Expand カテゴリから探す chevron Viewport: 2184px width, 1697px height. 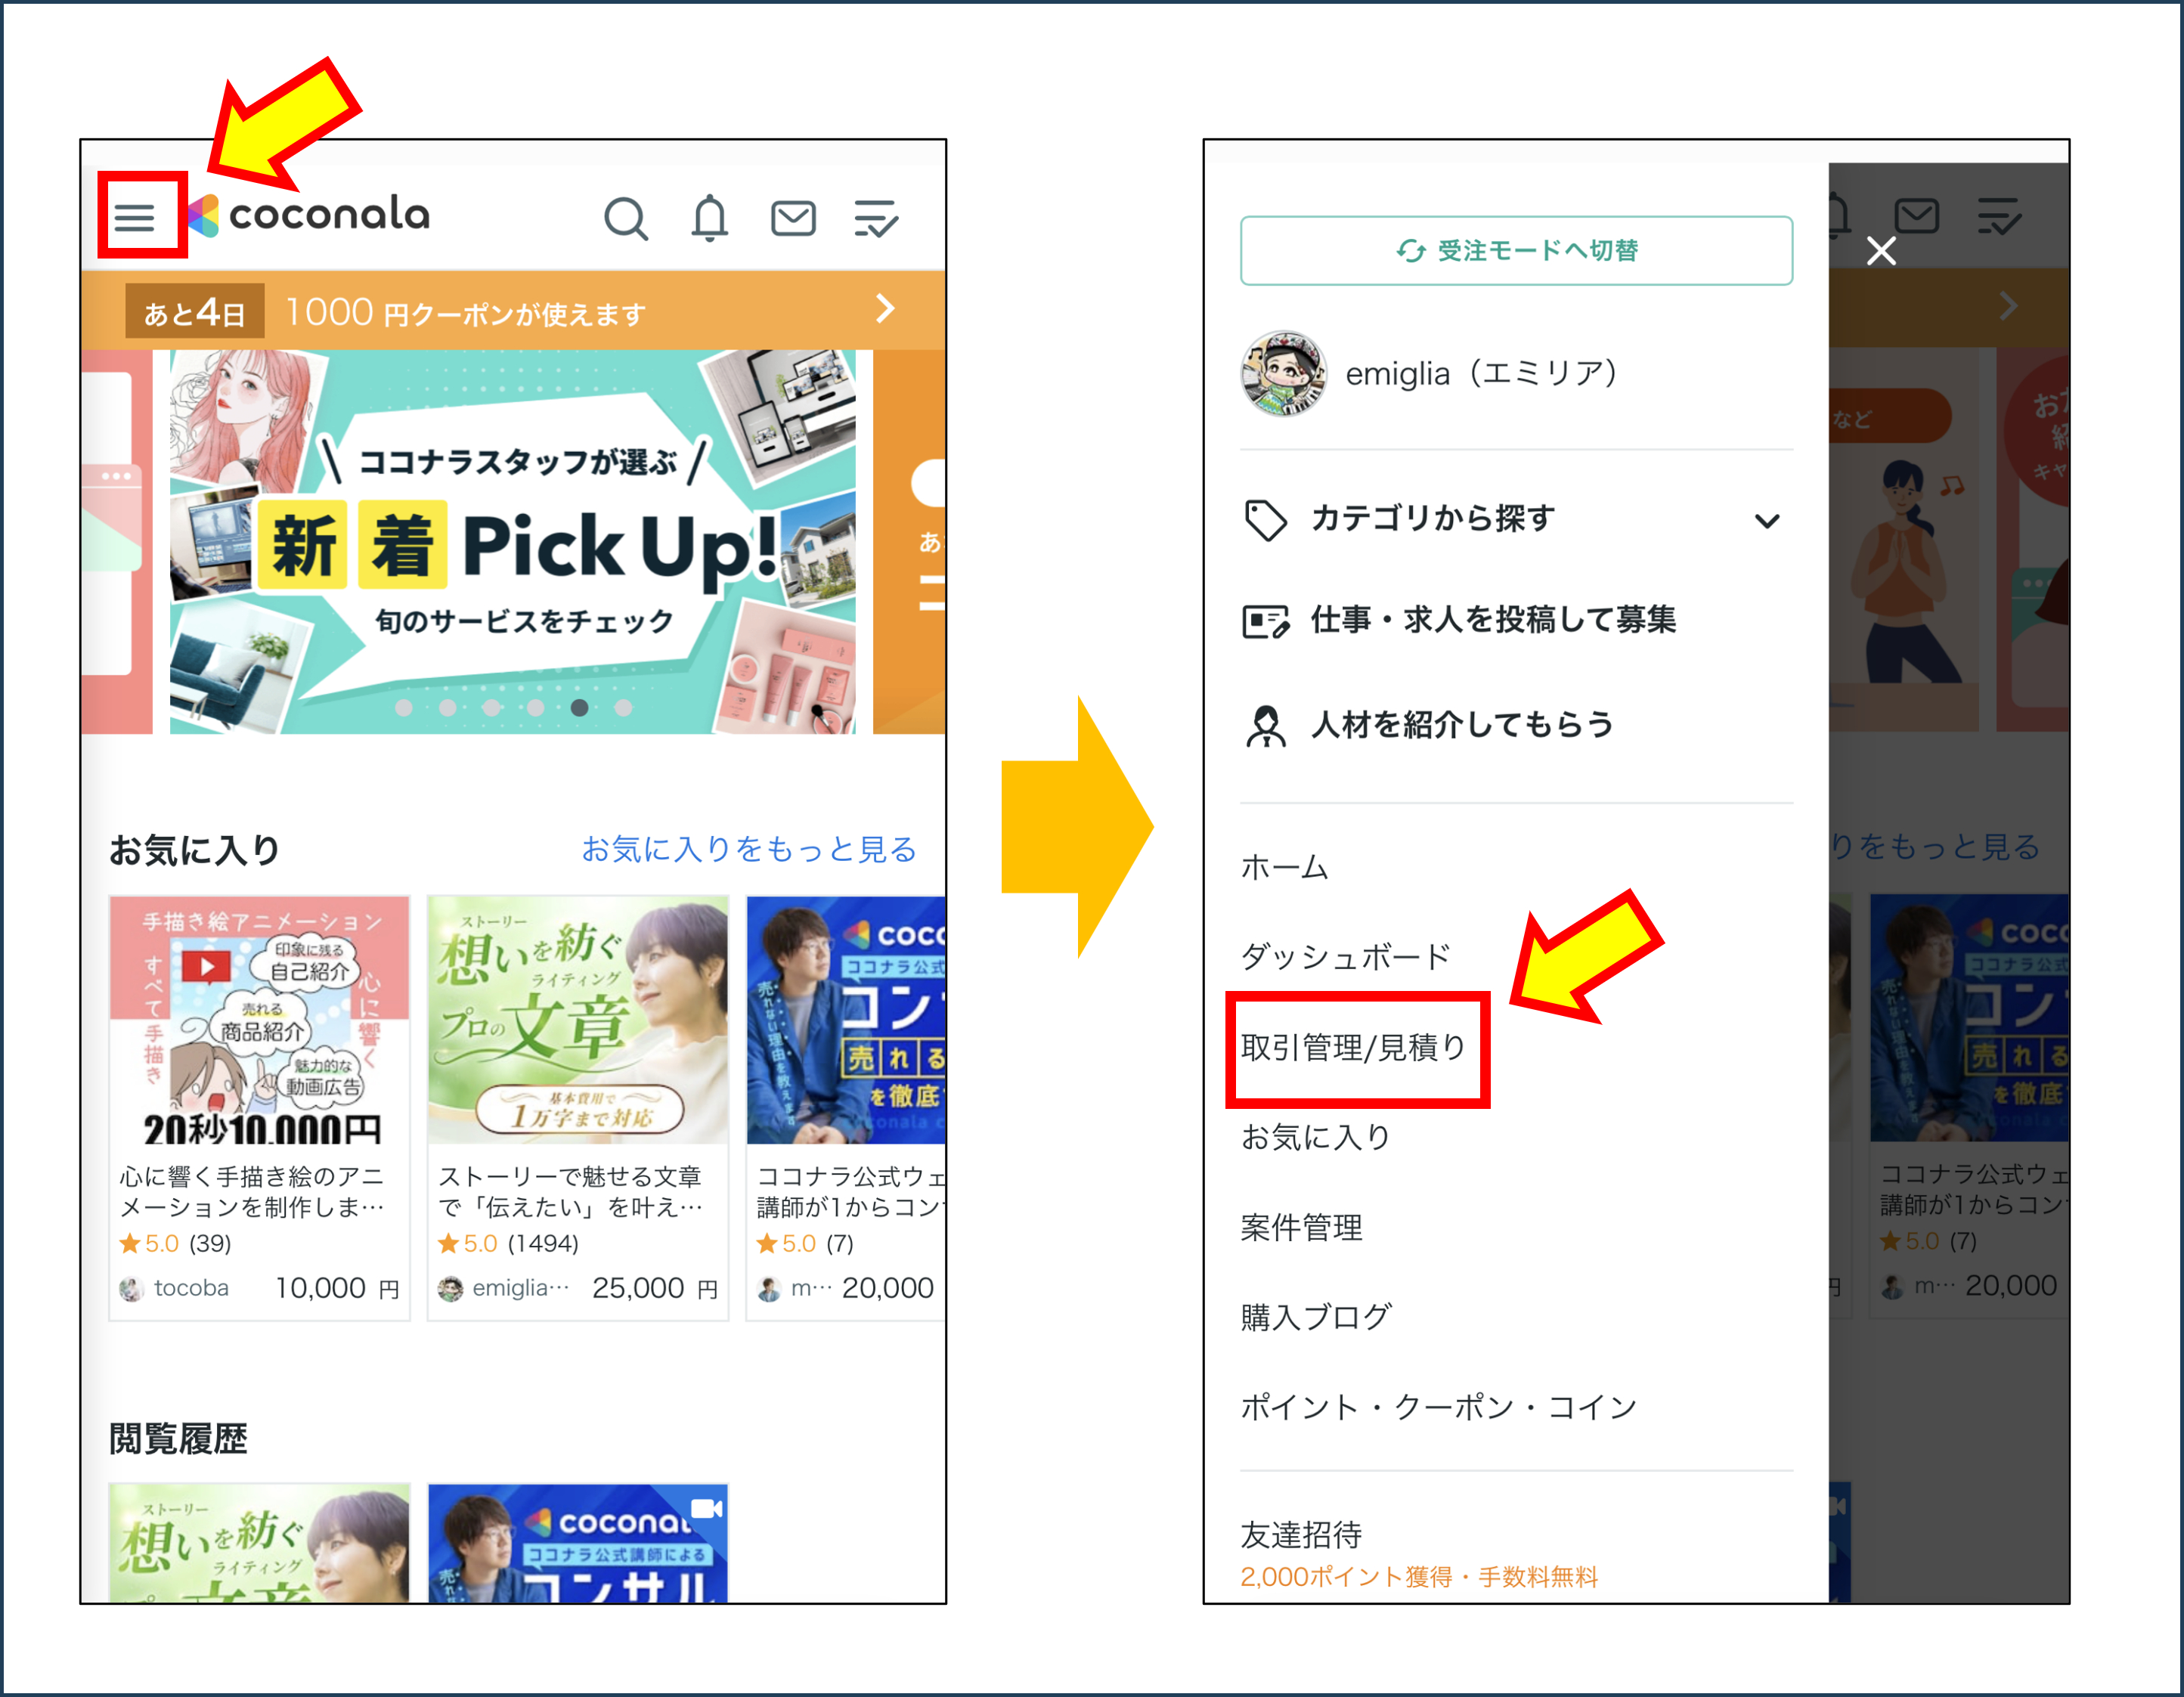[x=1767, y=520]
